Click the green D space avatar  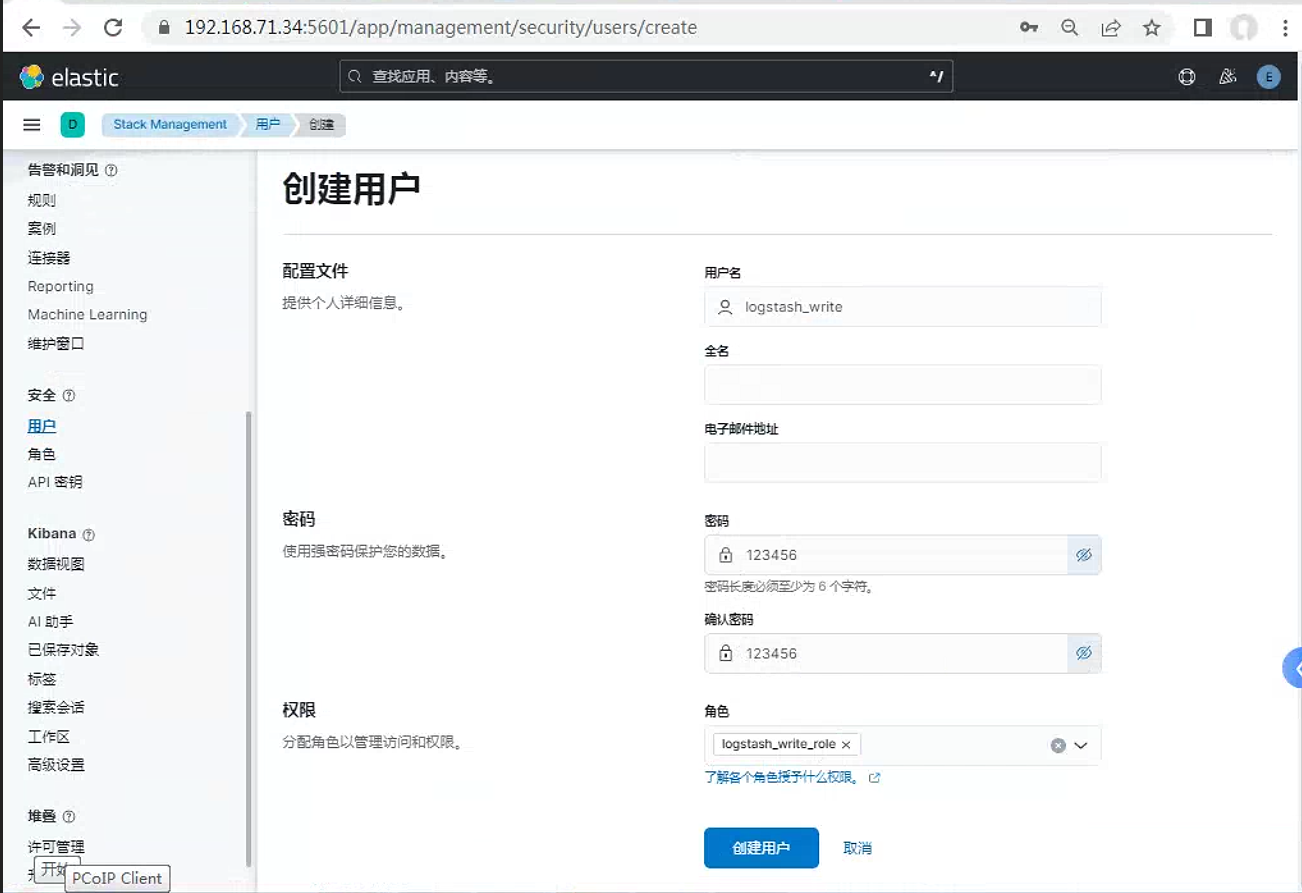tap(72, 125)
